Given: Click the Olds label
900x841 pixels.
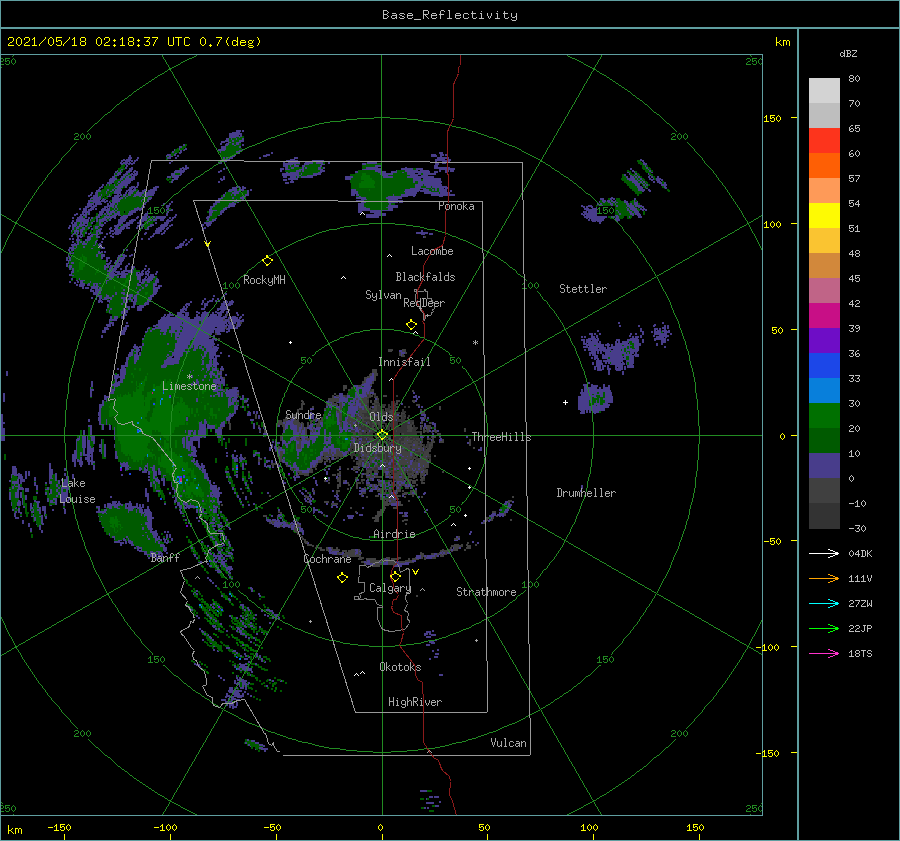Looking at the screenshot, I should coord(381,417).
